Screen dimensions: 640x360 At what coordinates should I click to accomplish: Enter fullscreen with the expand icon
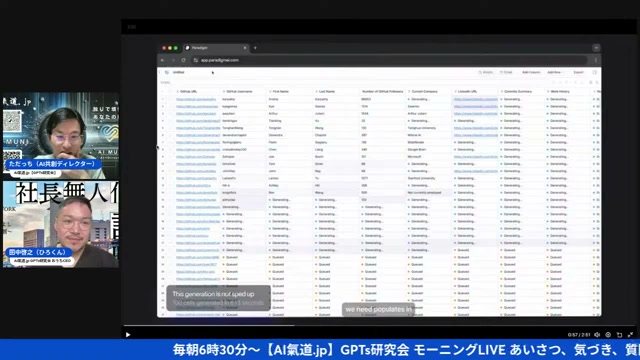click(x=630, y=335)
